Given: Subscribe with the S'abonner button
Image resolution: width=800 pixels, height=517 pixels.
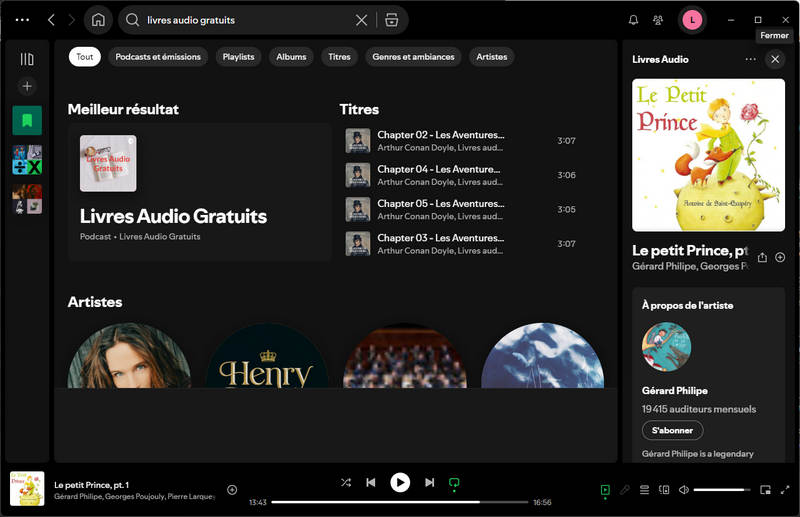Looking at the screenshot, I should point(672,430).
